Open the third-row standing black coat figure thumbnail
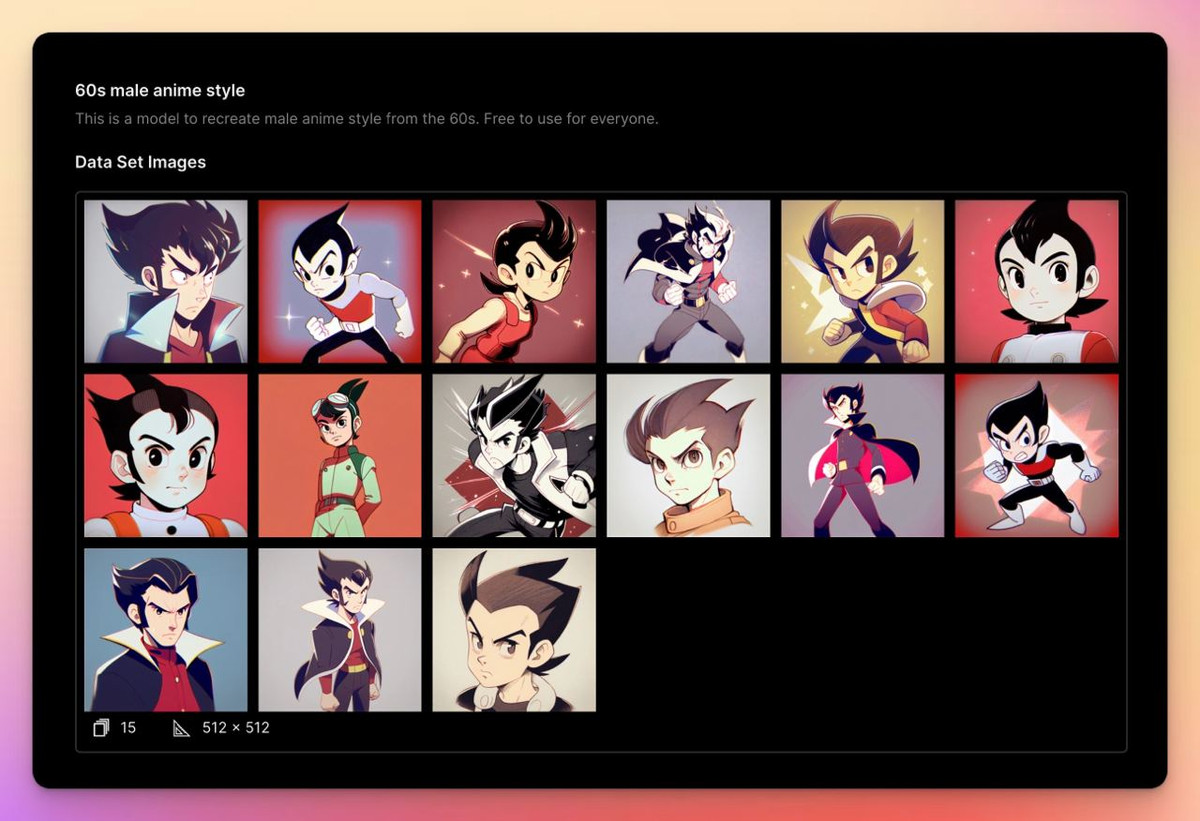Screen dimensions: 1200x821 pyautogui.click(x=339, y=629)
